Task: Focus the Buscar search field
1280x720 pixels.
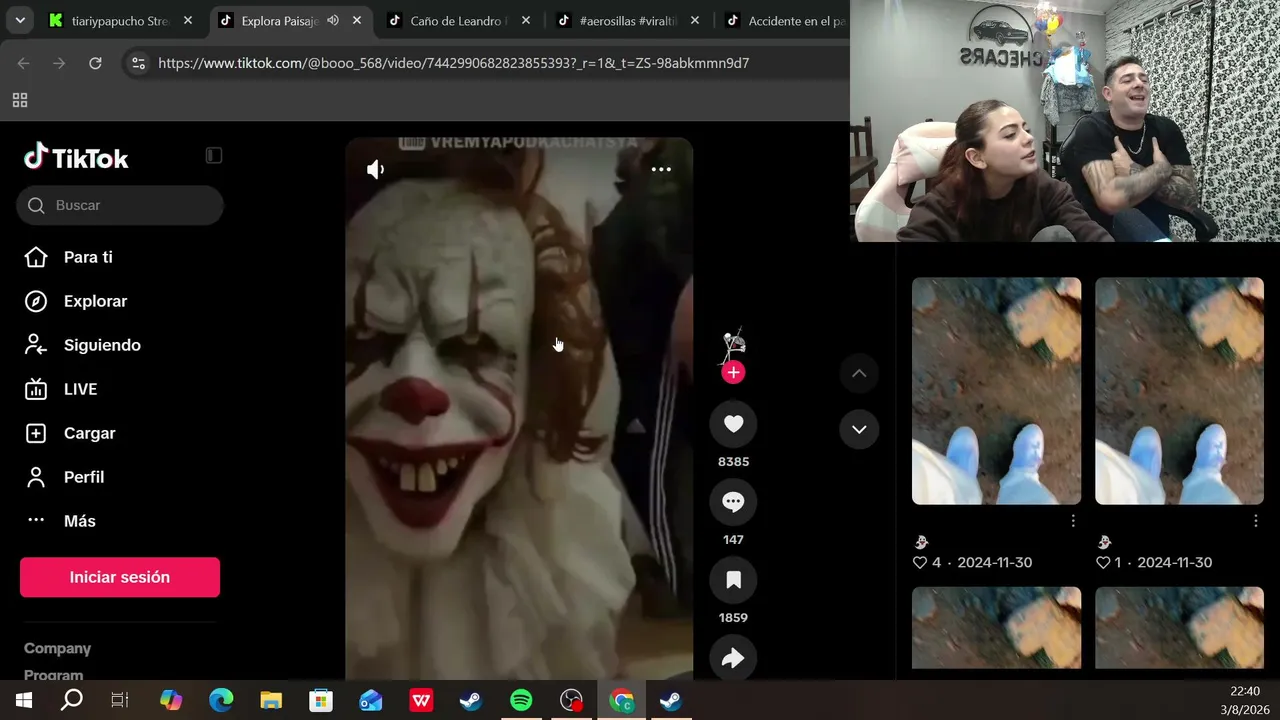Action: point(120,205)
